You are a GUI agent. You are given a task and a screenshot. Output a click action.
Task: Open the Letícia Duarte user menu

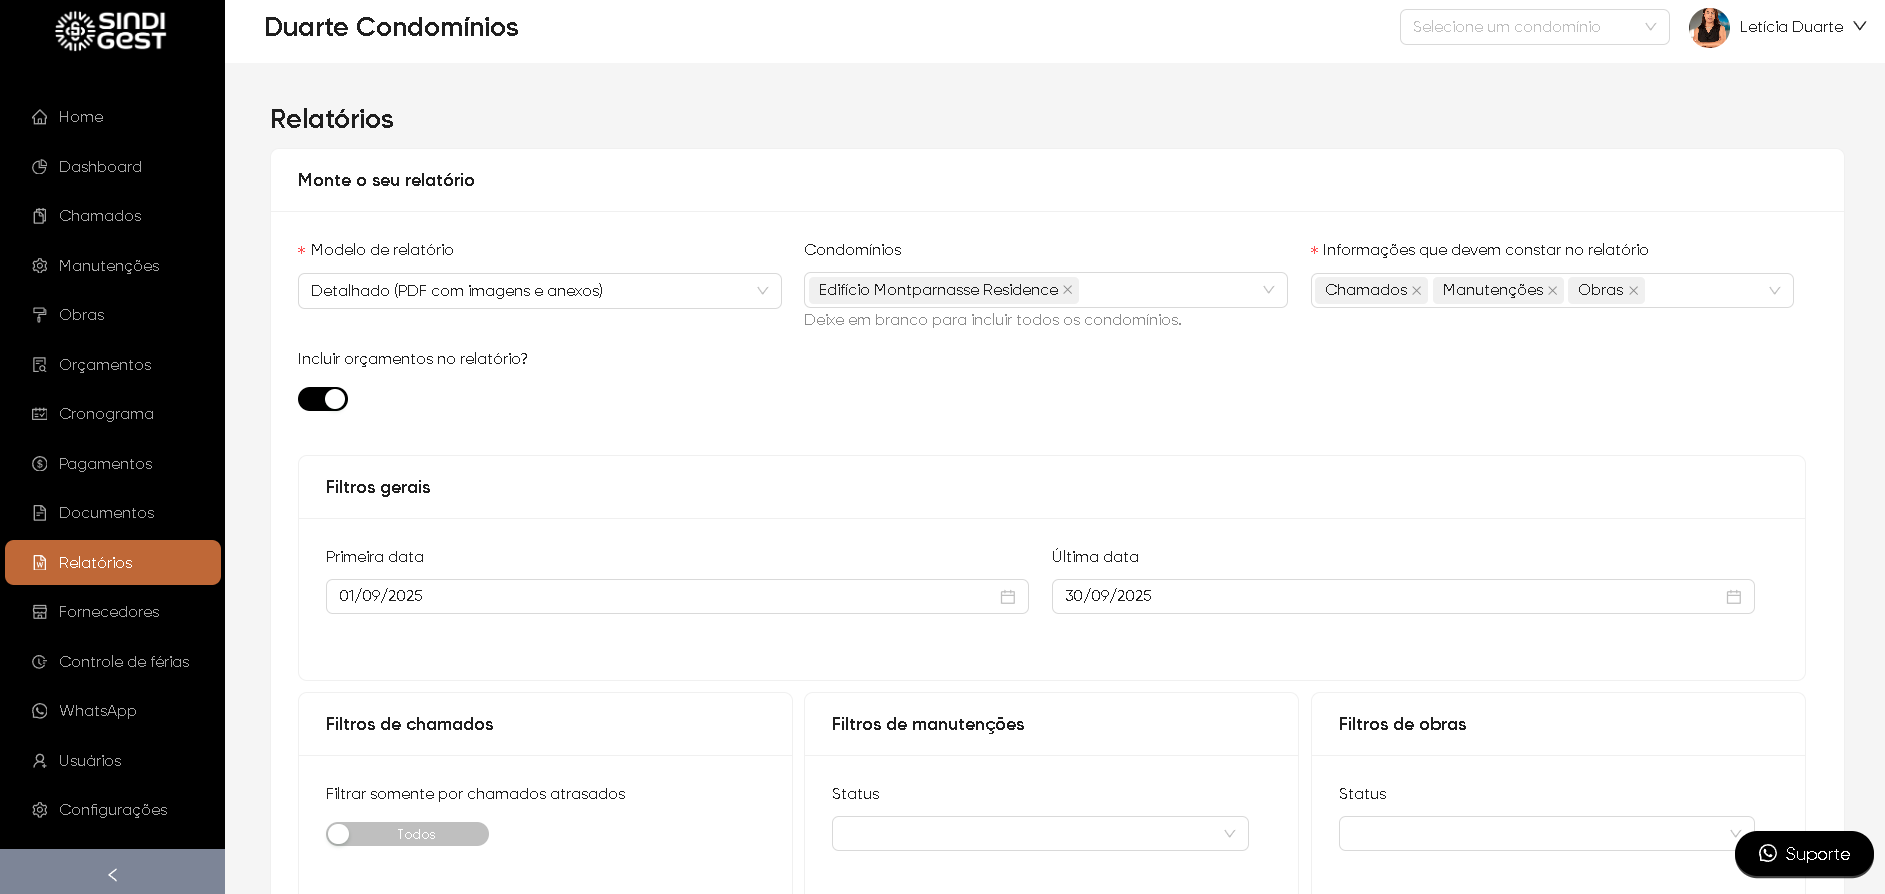(1802, 27)
